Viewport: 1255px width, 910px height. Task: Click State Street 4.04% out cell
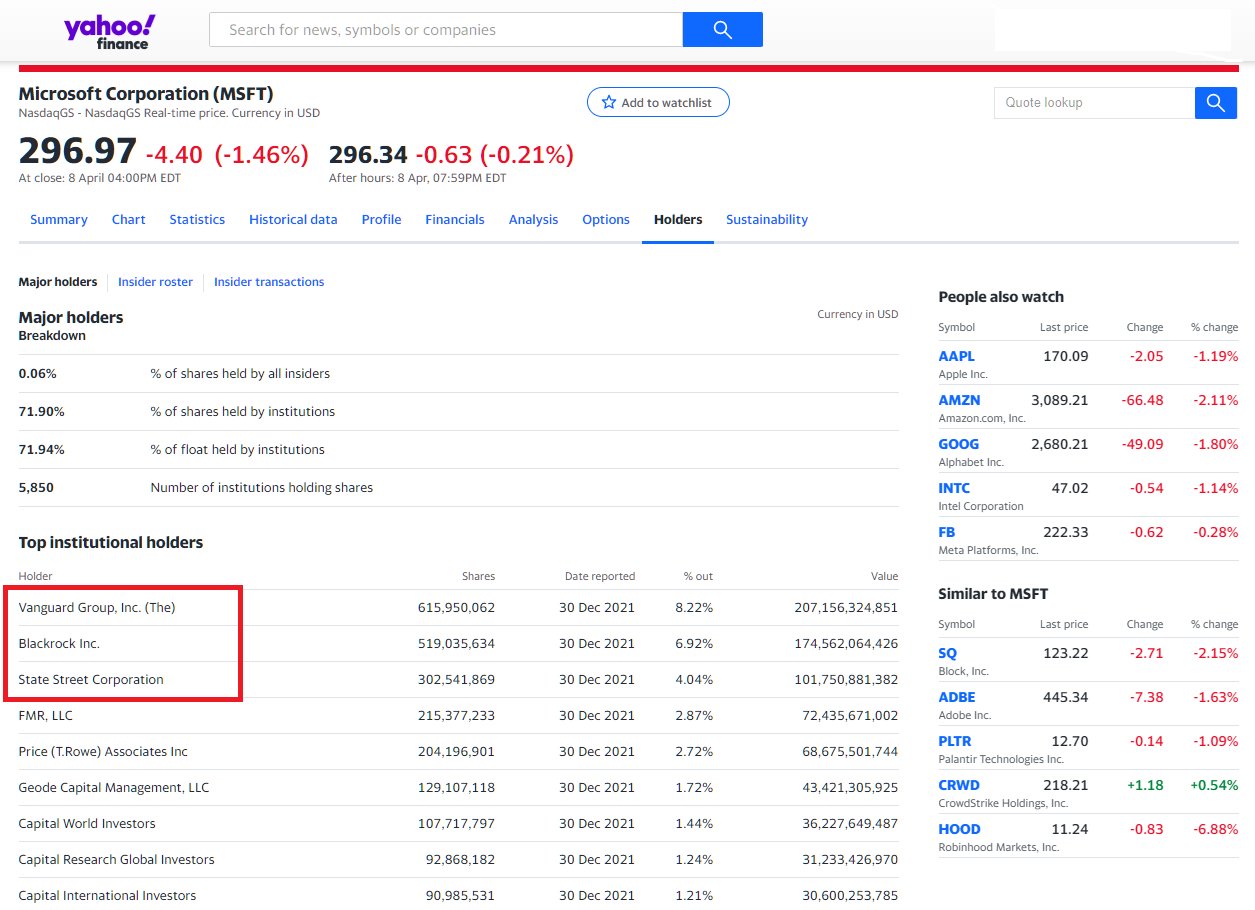(694, 680)
